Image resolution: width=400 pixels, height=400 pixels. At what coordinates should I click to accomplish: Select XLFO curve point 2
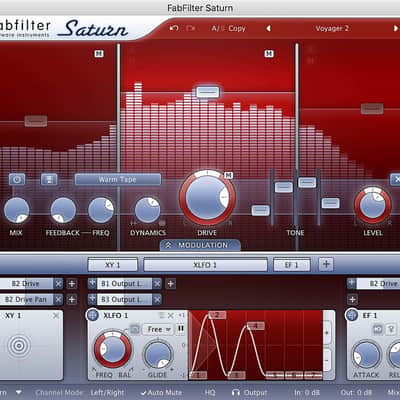point(217,315)
